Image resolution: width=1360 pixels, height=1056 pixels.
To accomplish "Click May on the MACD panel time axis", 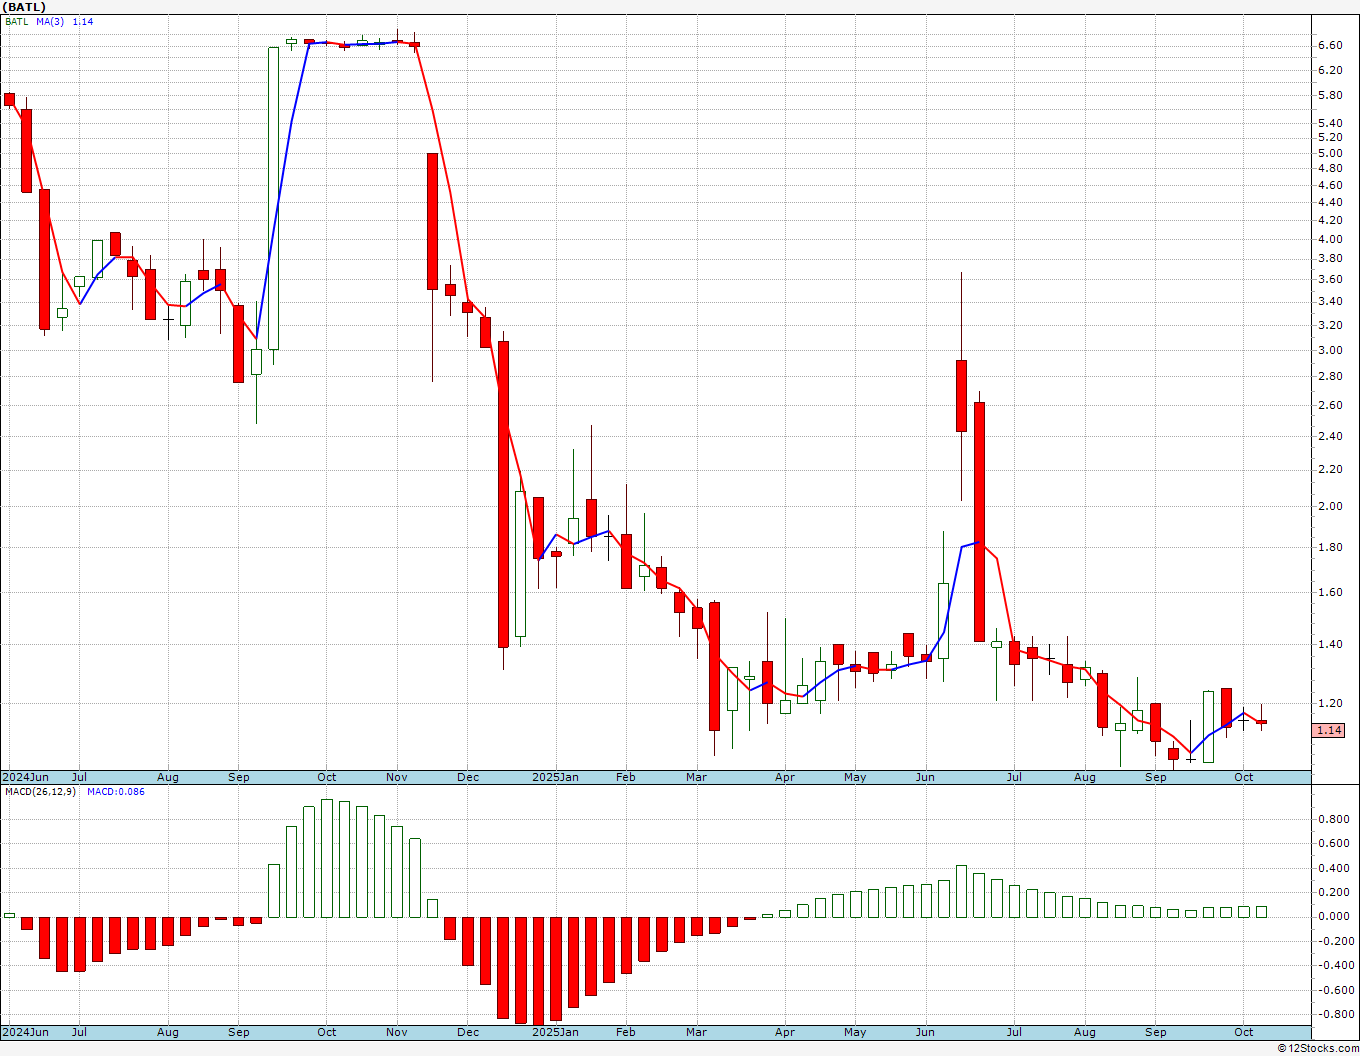I will click(855, 1032).
